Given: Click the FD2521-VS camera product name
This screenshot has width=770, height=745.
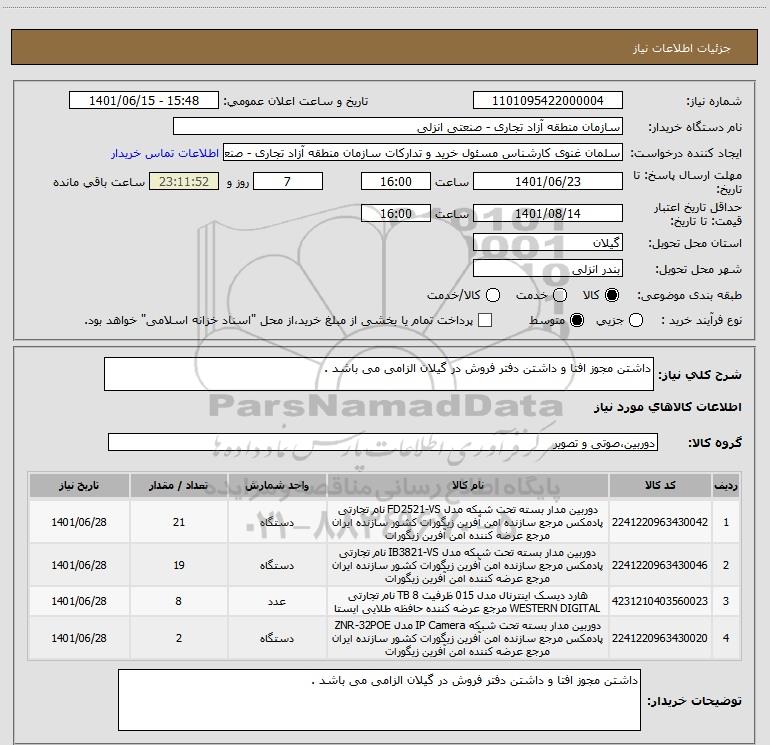Looking at the screenshot, I should click(468, 522).
